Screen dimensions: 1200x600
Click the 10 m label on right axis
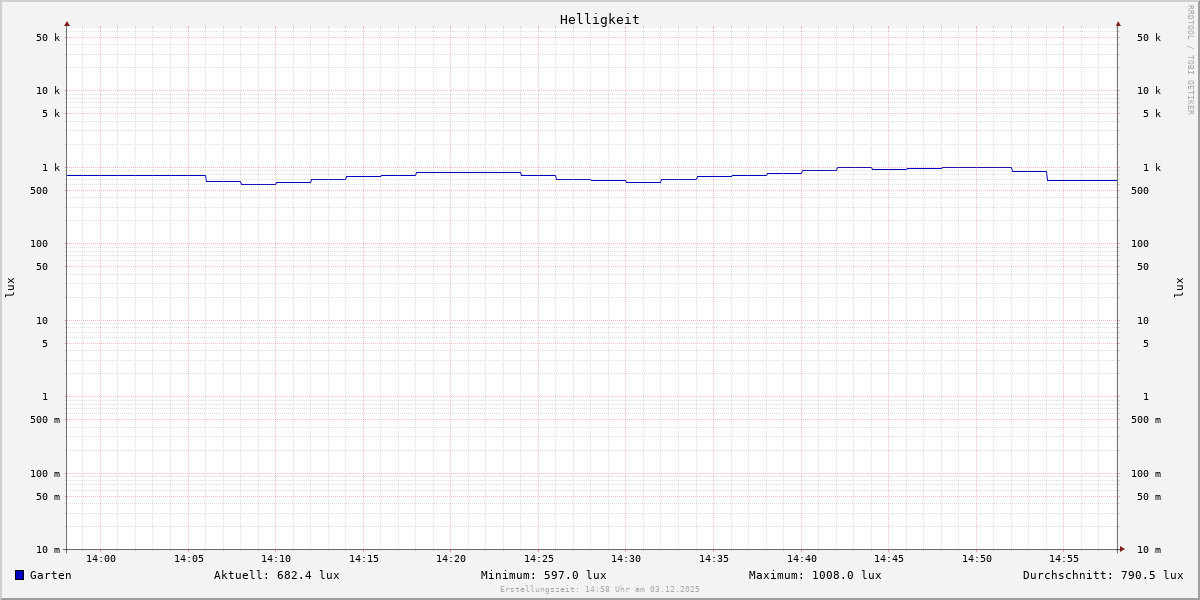click(1149, 550)
